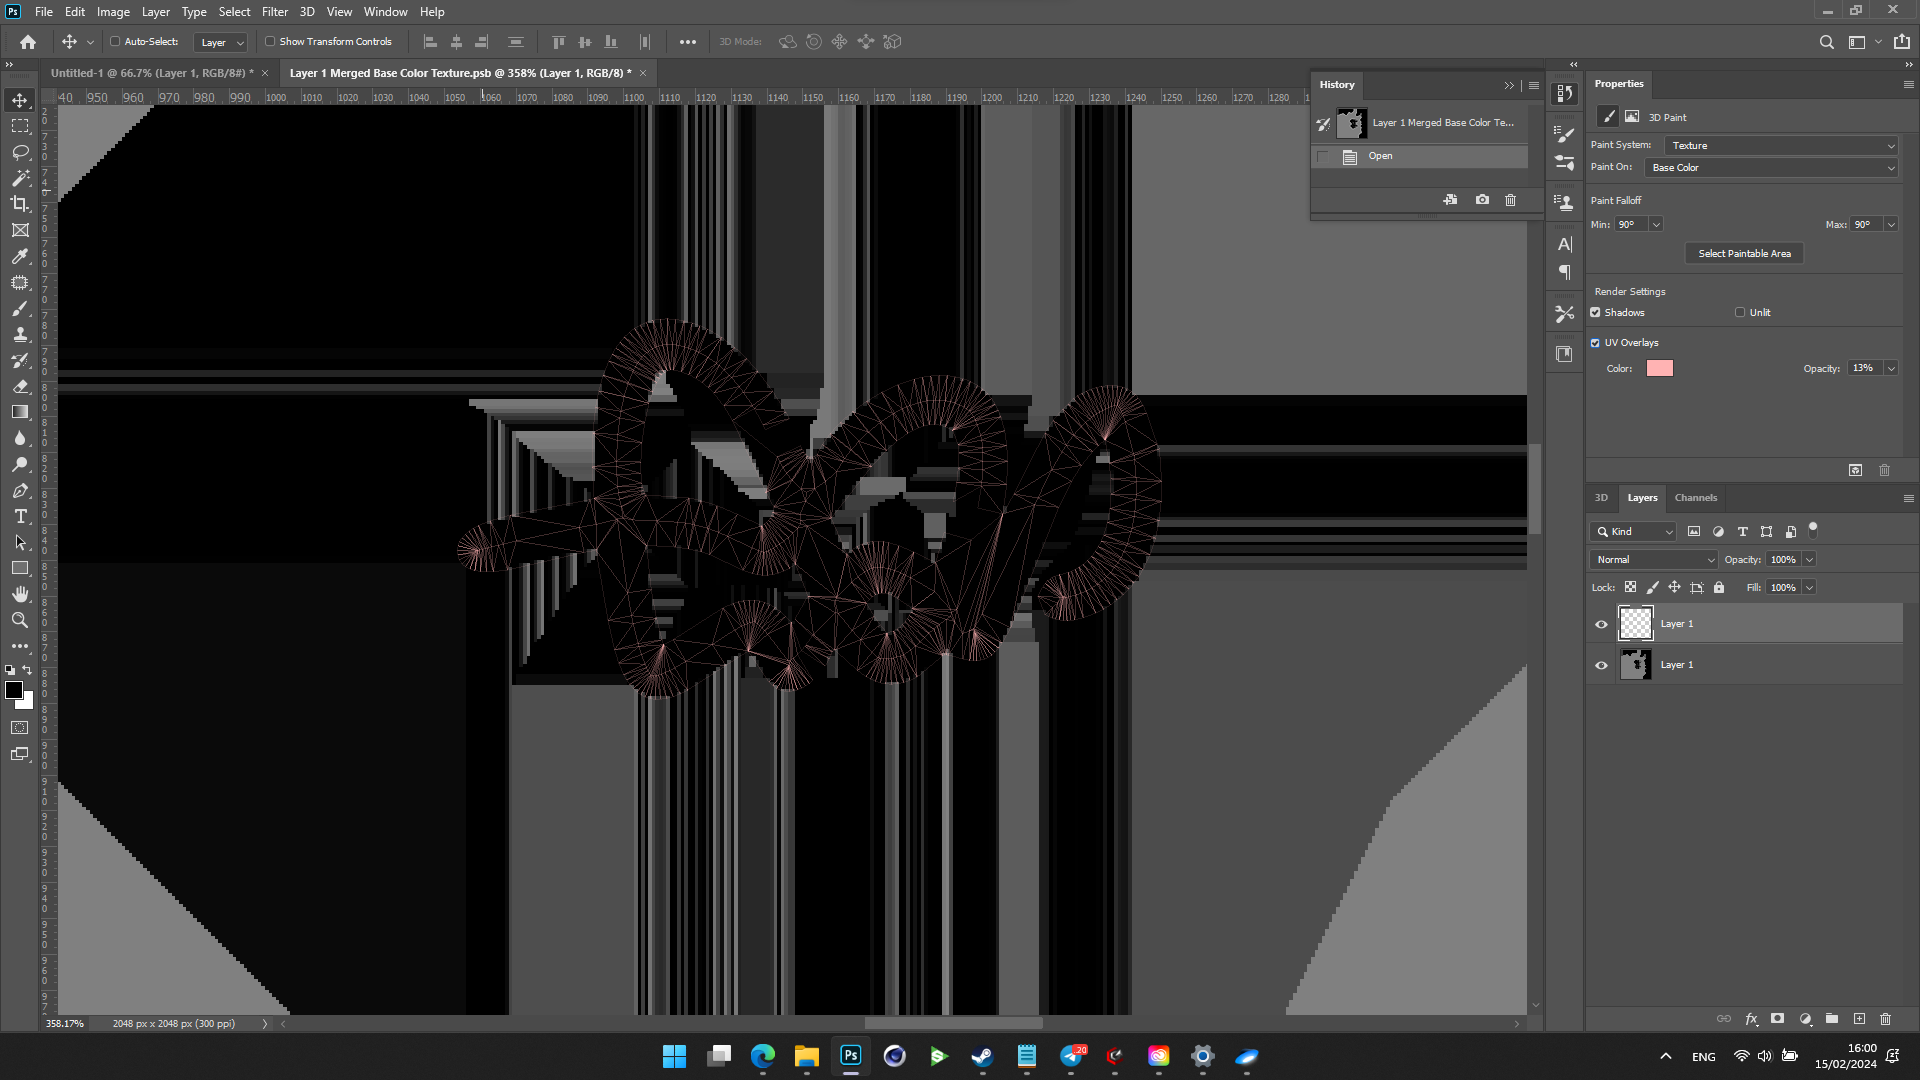Open the 3D menu

[306, 11]
